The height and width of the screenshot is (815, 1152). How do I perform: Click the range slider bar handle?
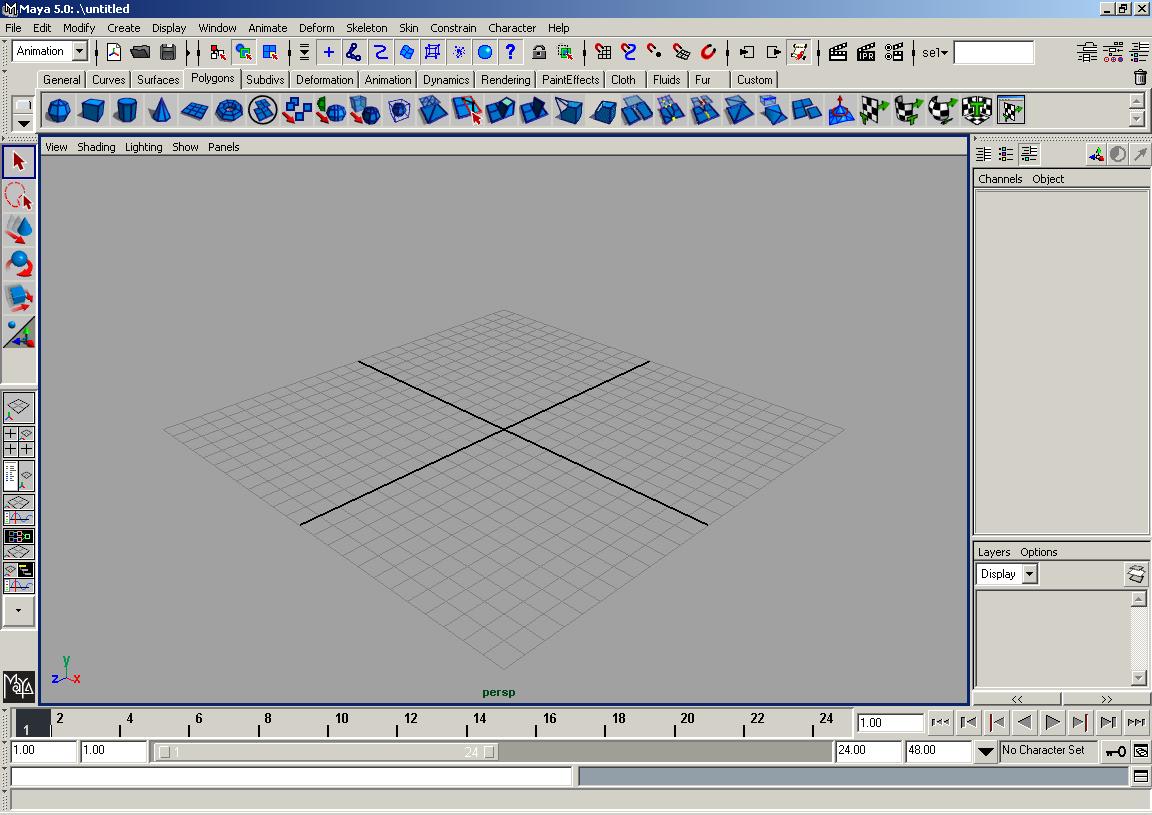pyautogui.click(x=326, y=752)
